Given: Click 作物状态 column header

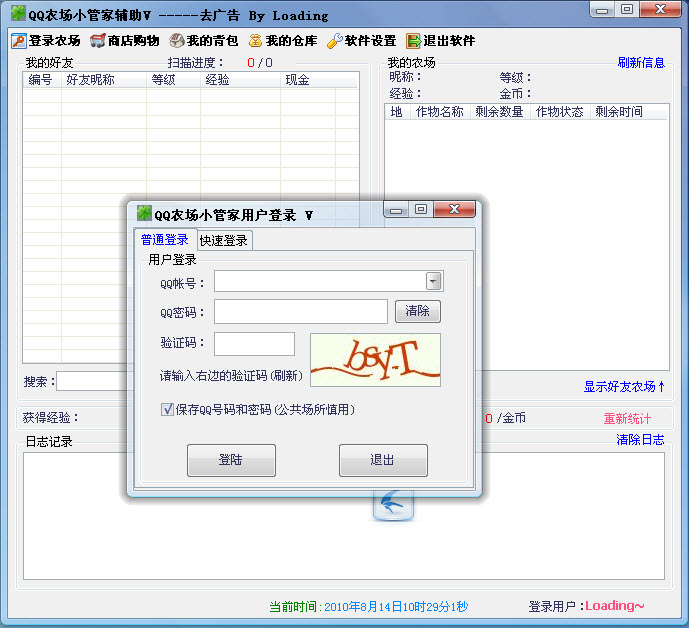Looking at the screenshot, I should 560,112.
